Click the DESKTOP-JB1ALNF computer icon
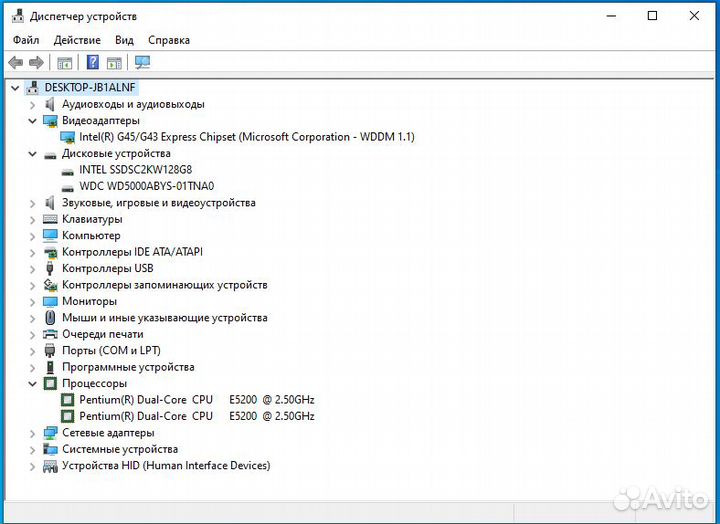 pos(33,87)
